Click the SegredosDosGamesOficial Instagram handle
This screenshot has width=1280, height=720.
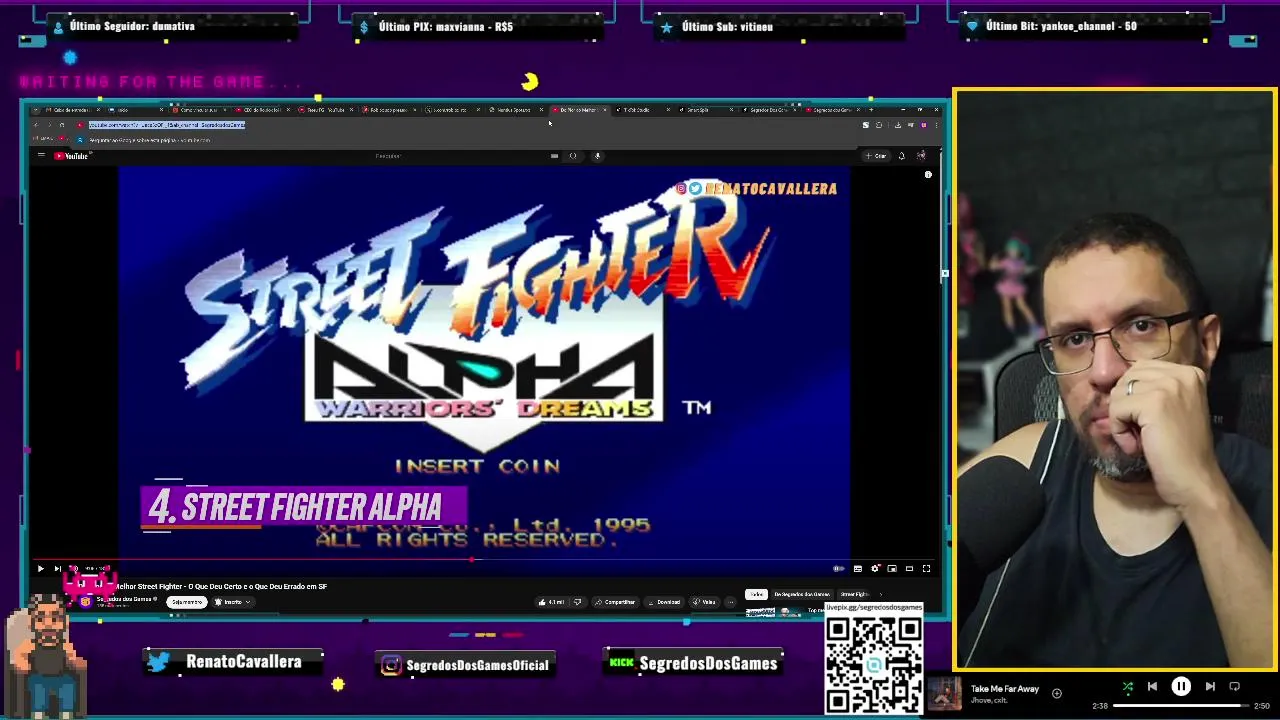(477, 665)
